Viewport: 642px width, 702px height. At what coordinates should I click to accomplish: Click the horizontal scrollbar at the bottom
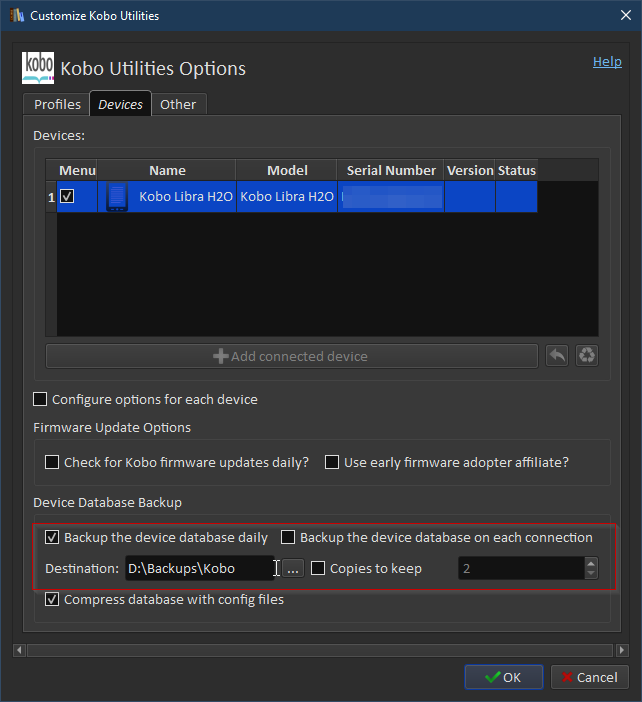point(320,650)
